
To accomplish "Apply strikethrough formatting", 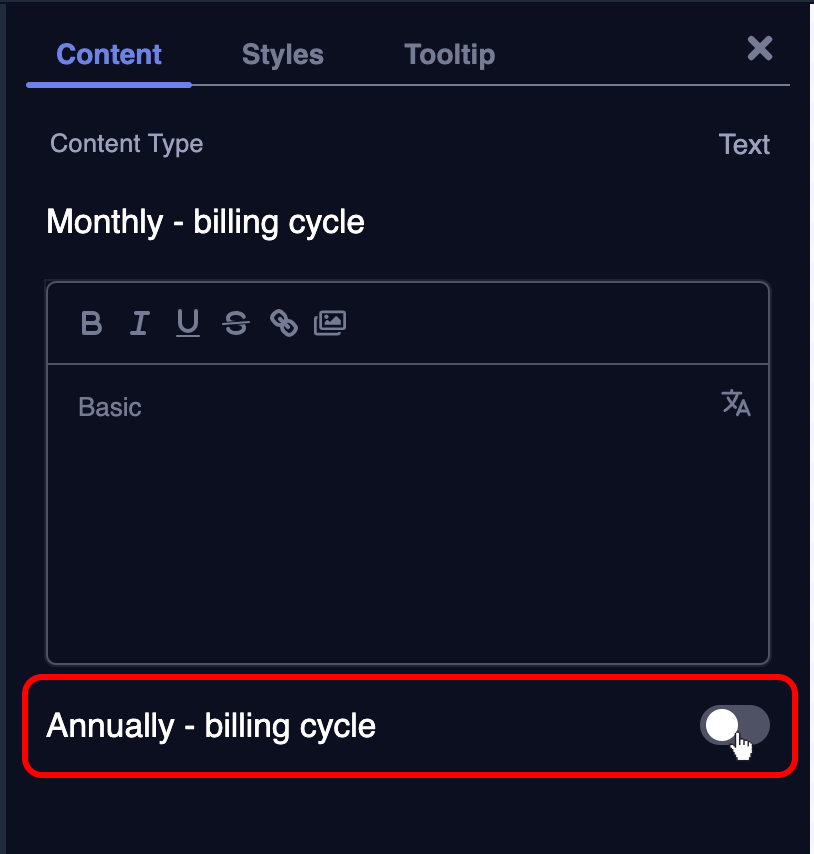I will pyautogui.click(x=236, y=323).
